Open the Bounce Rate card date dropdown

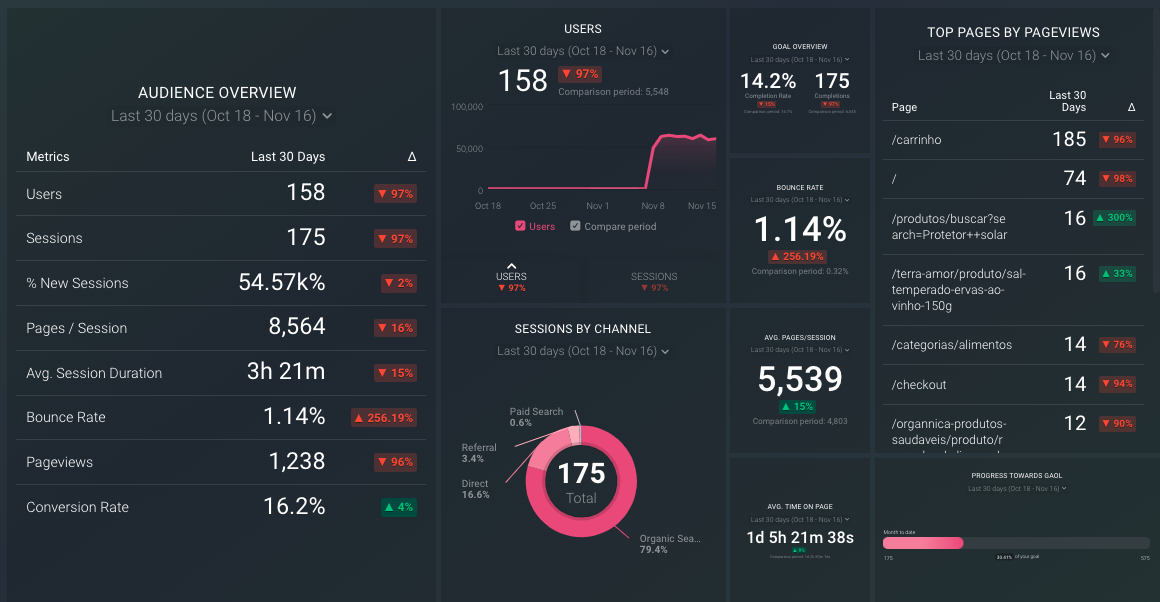tap(800, 200)
